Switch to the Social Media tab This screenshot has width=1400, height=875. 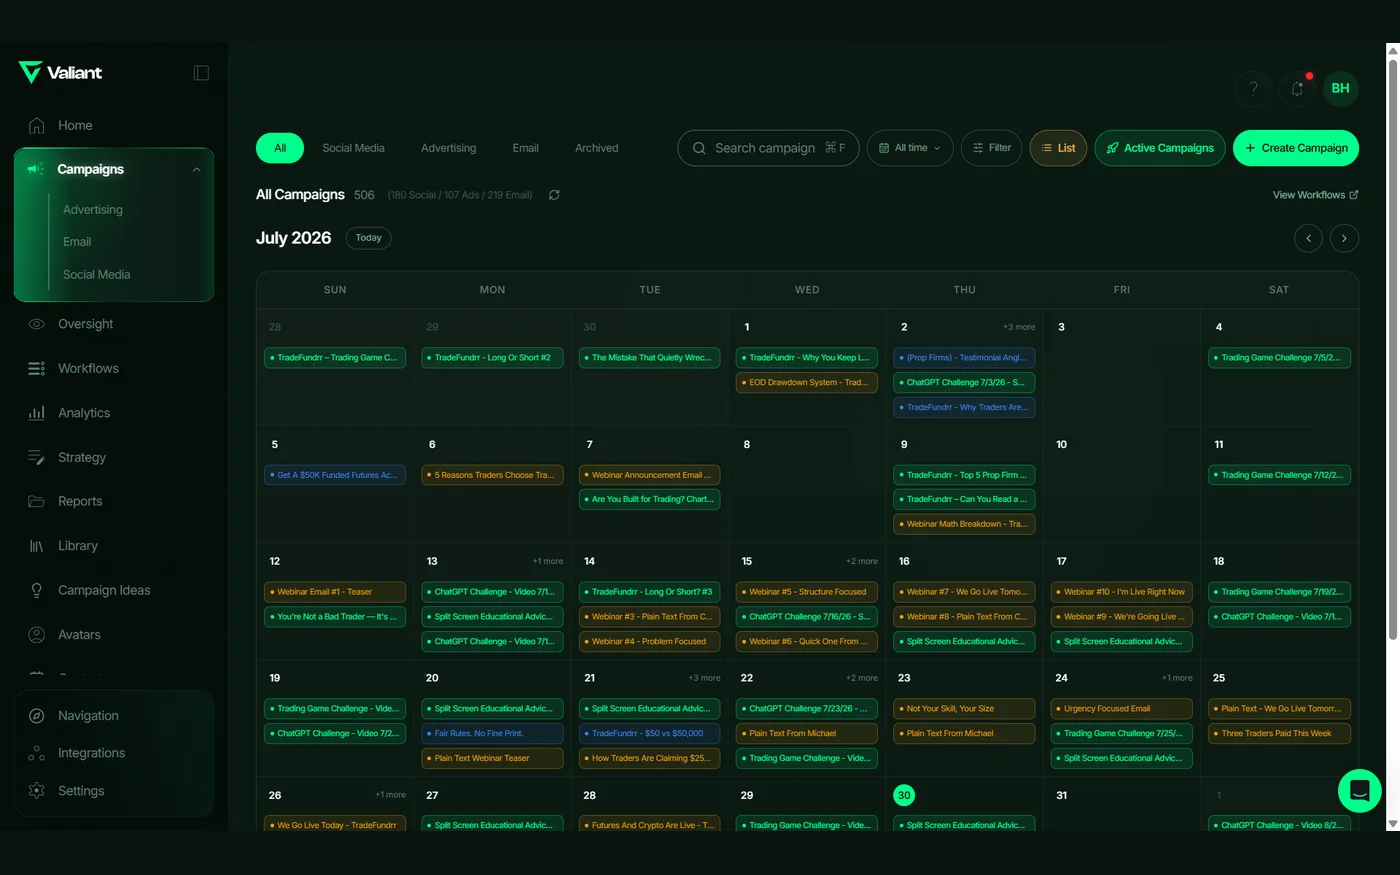tap(353, 148)
